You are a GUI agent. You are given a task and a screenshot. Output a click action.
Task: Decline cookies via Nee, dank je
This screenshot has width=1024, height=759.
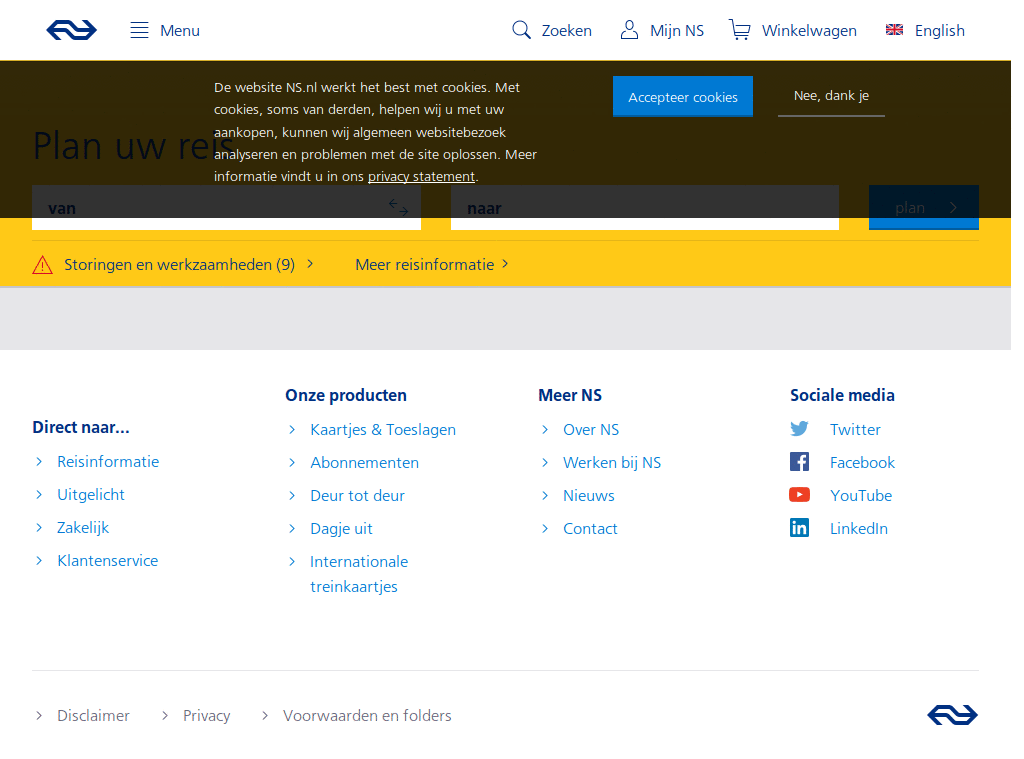pos(831,96)
